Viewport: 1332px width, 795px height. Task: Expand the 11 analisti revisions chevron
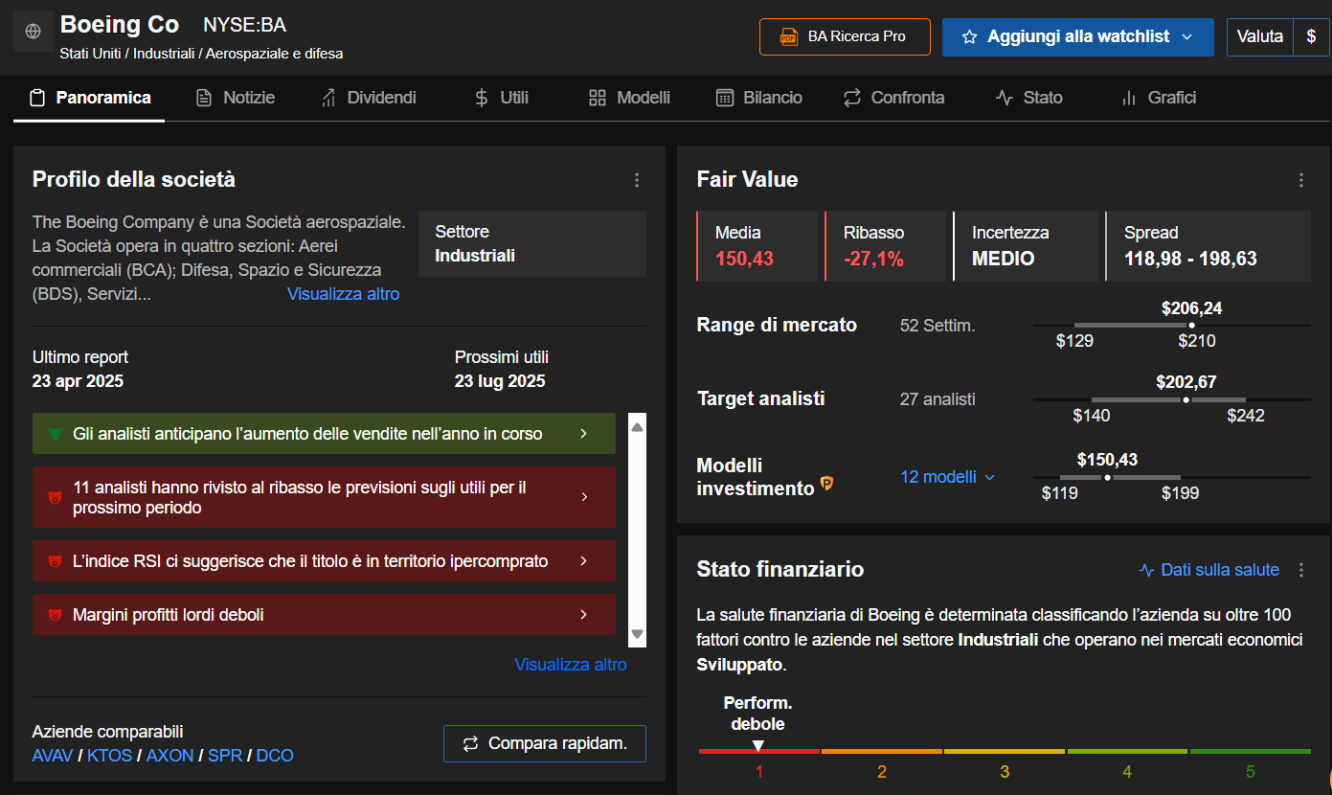click(x=584, y=497)
